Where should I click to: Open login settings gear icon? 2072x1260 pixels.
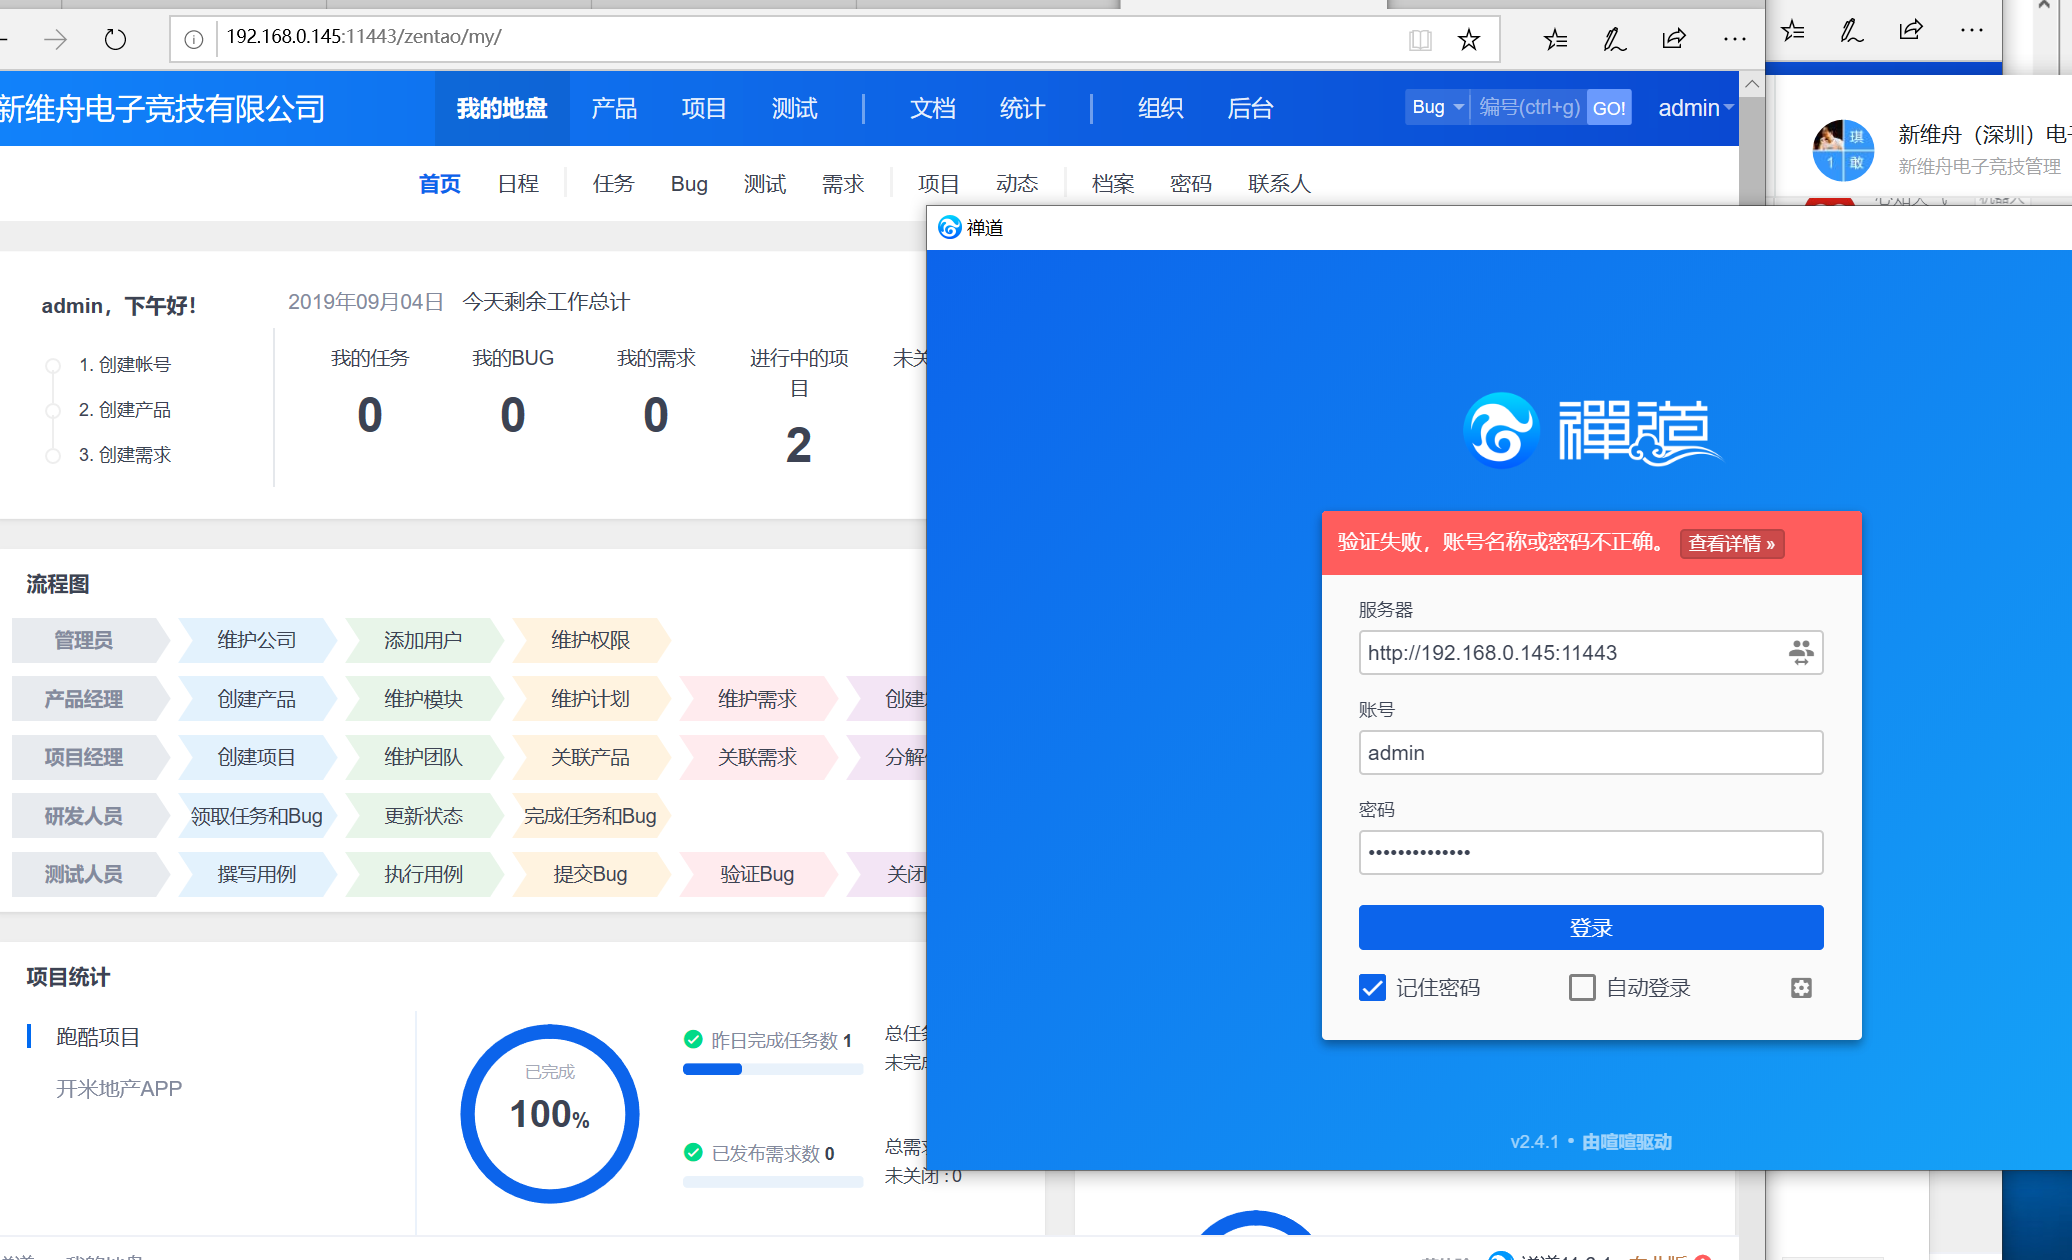[1801, 988]
